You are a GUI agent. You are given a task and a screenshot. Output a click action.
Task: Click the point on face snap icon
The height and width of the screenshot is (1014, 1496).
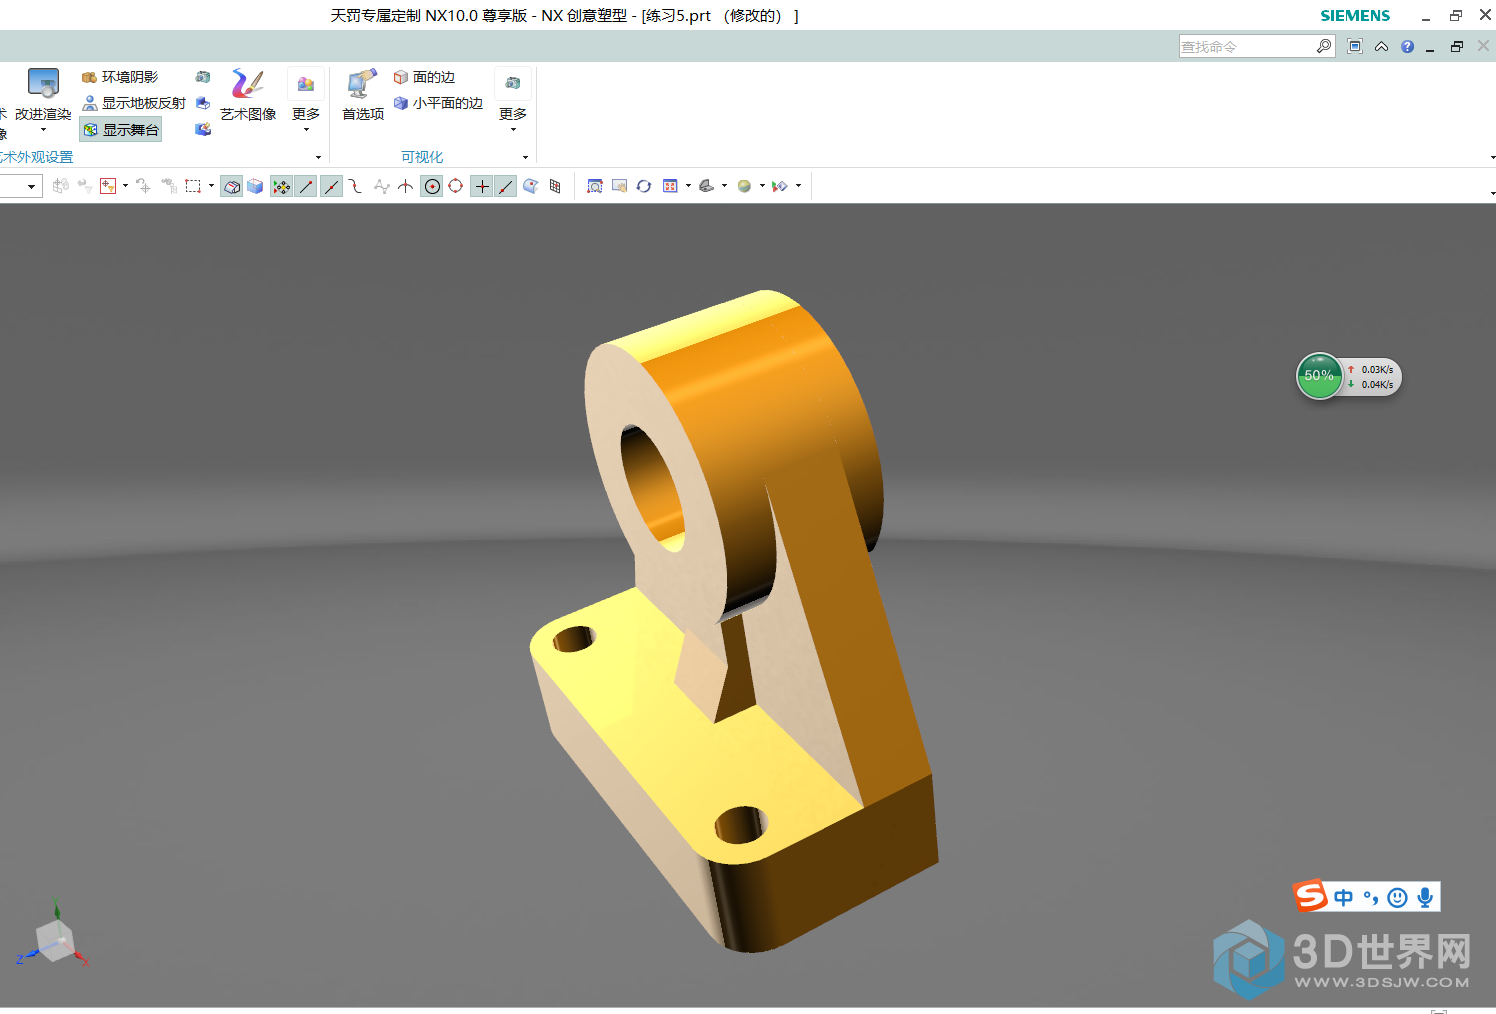click(531, 186)
